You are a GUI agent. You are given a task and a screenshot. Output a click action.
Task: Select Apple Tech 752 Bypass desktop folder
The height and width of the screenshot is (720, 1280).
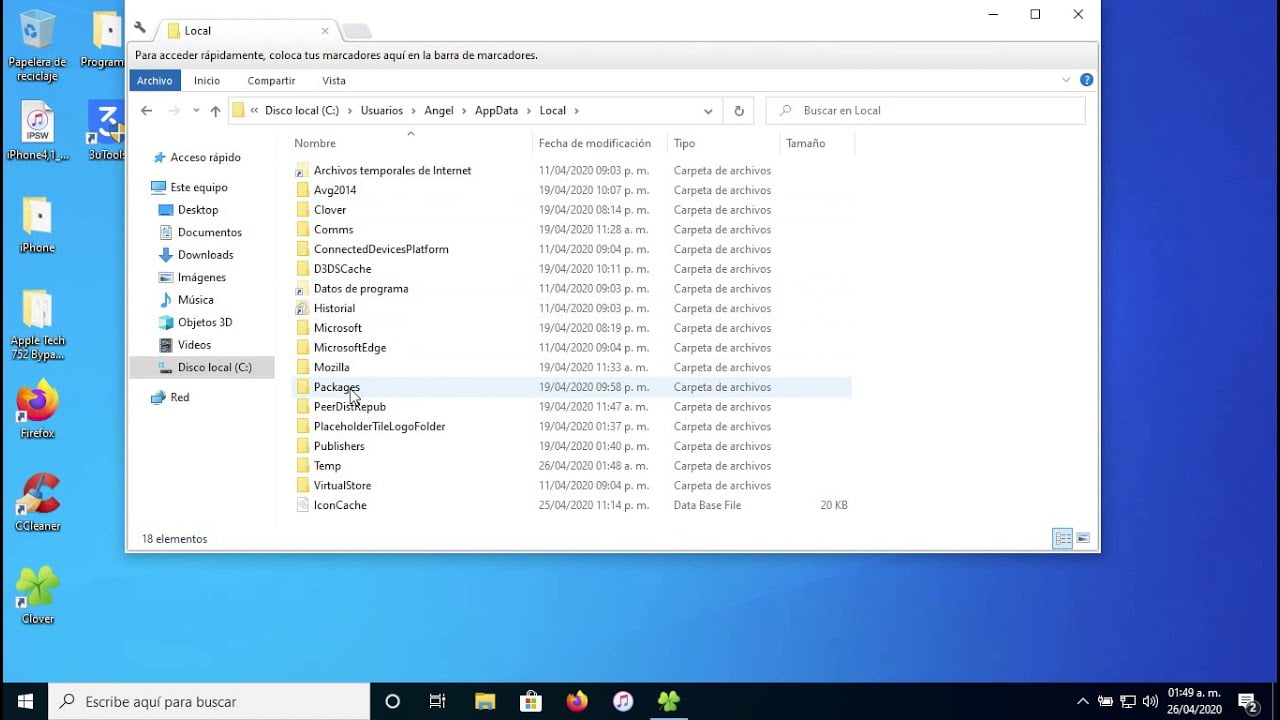pyautogui.click(x=37, y=326)
